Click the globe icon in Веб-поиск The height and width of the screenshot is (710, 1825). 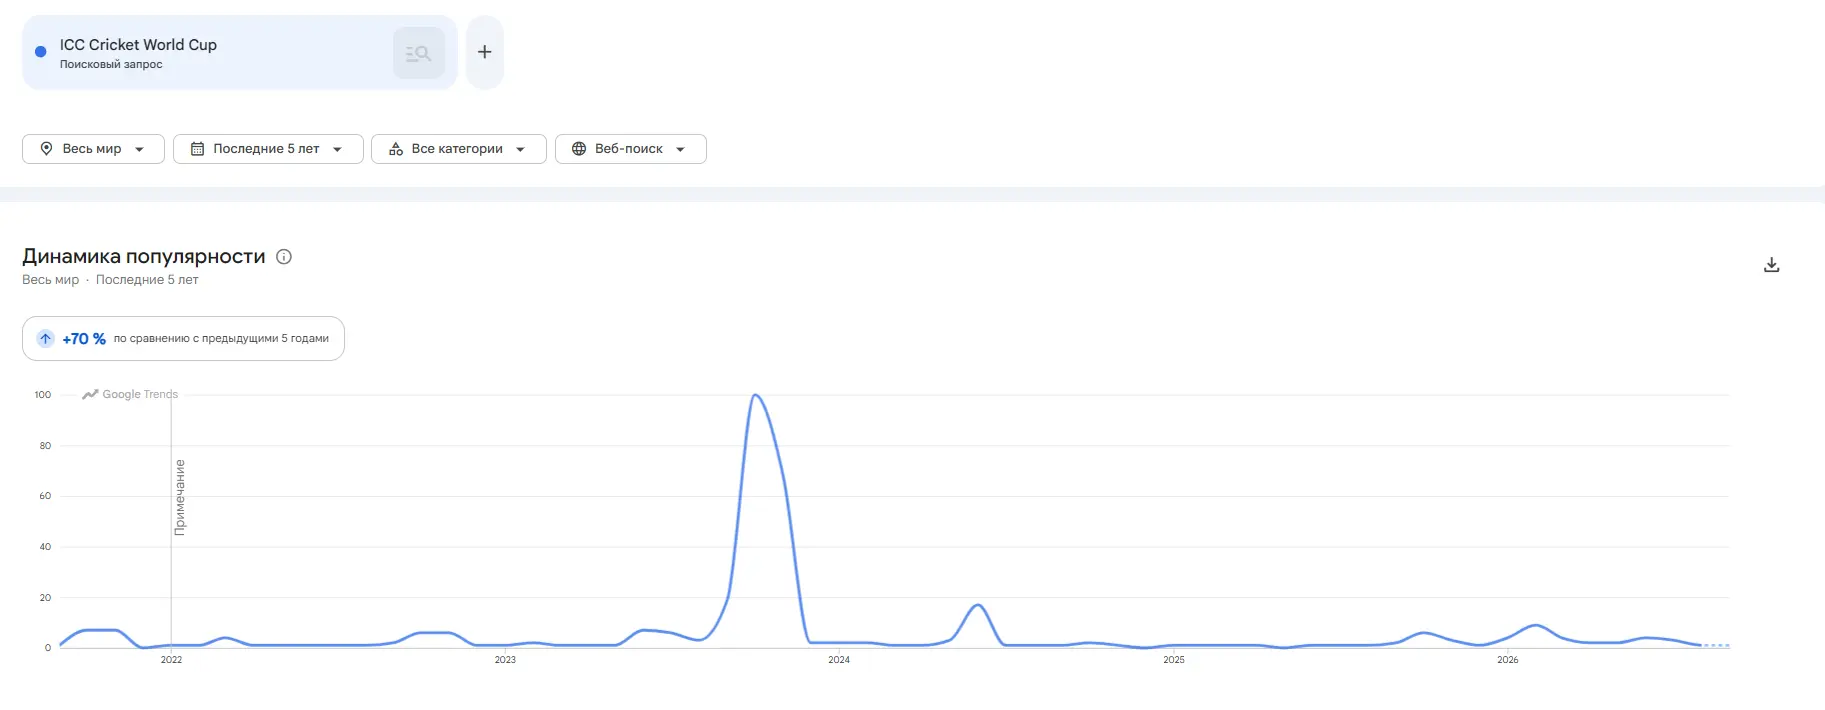(579, 149)
